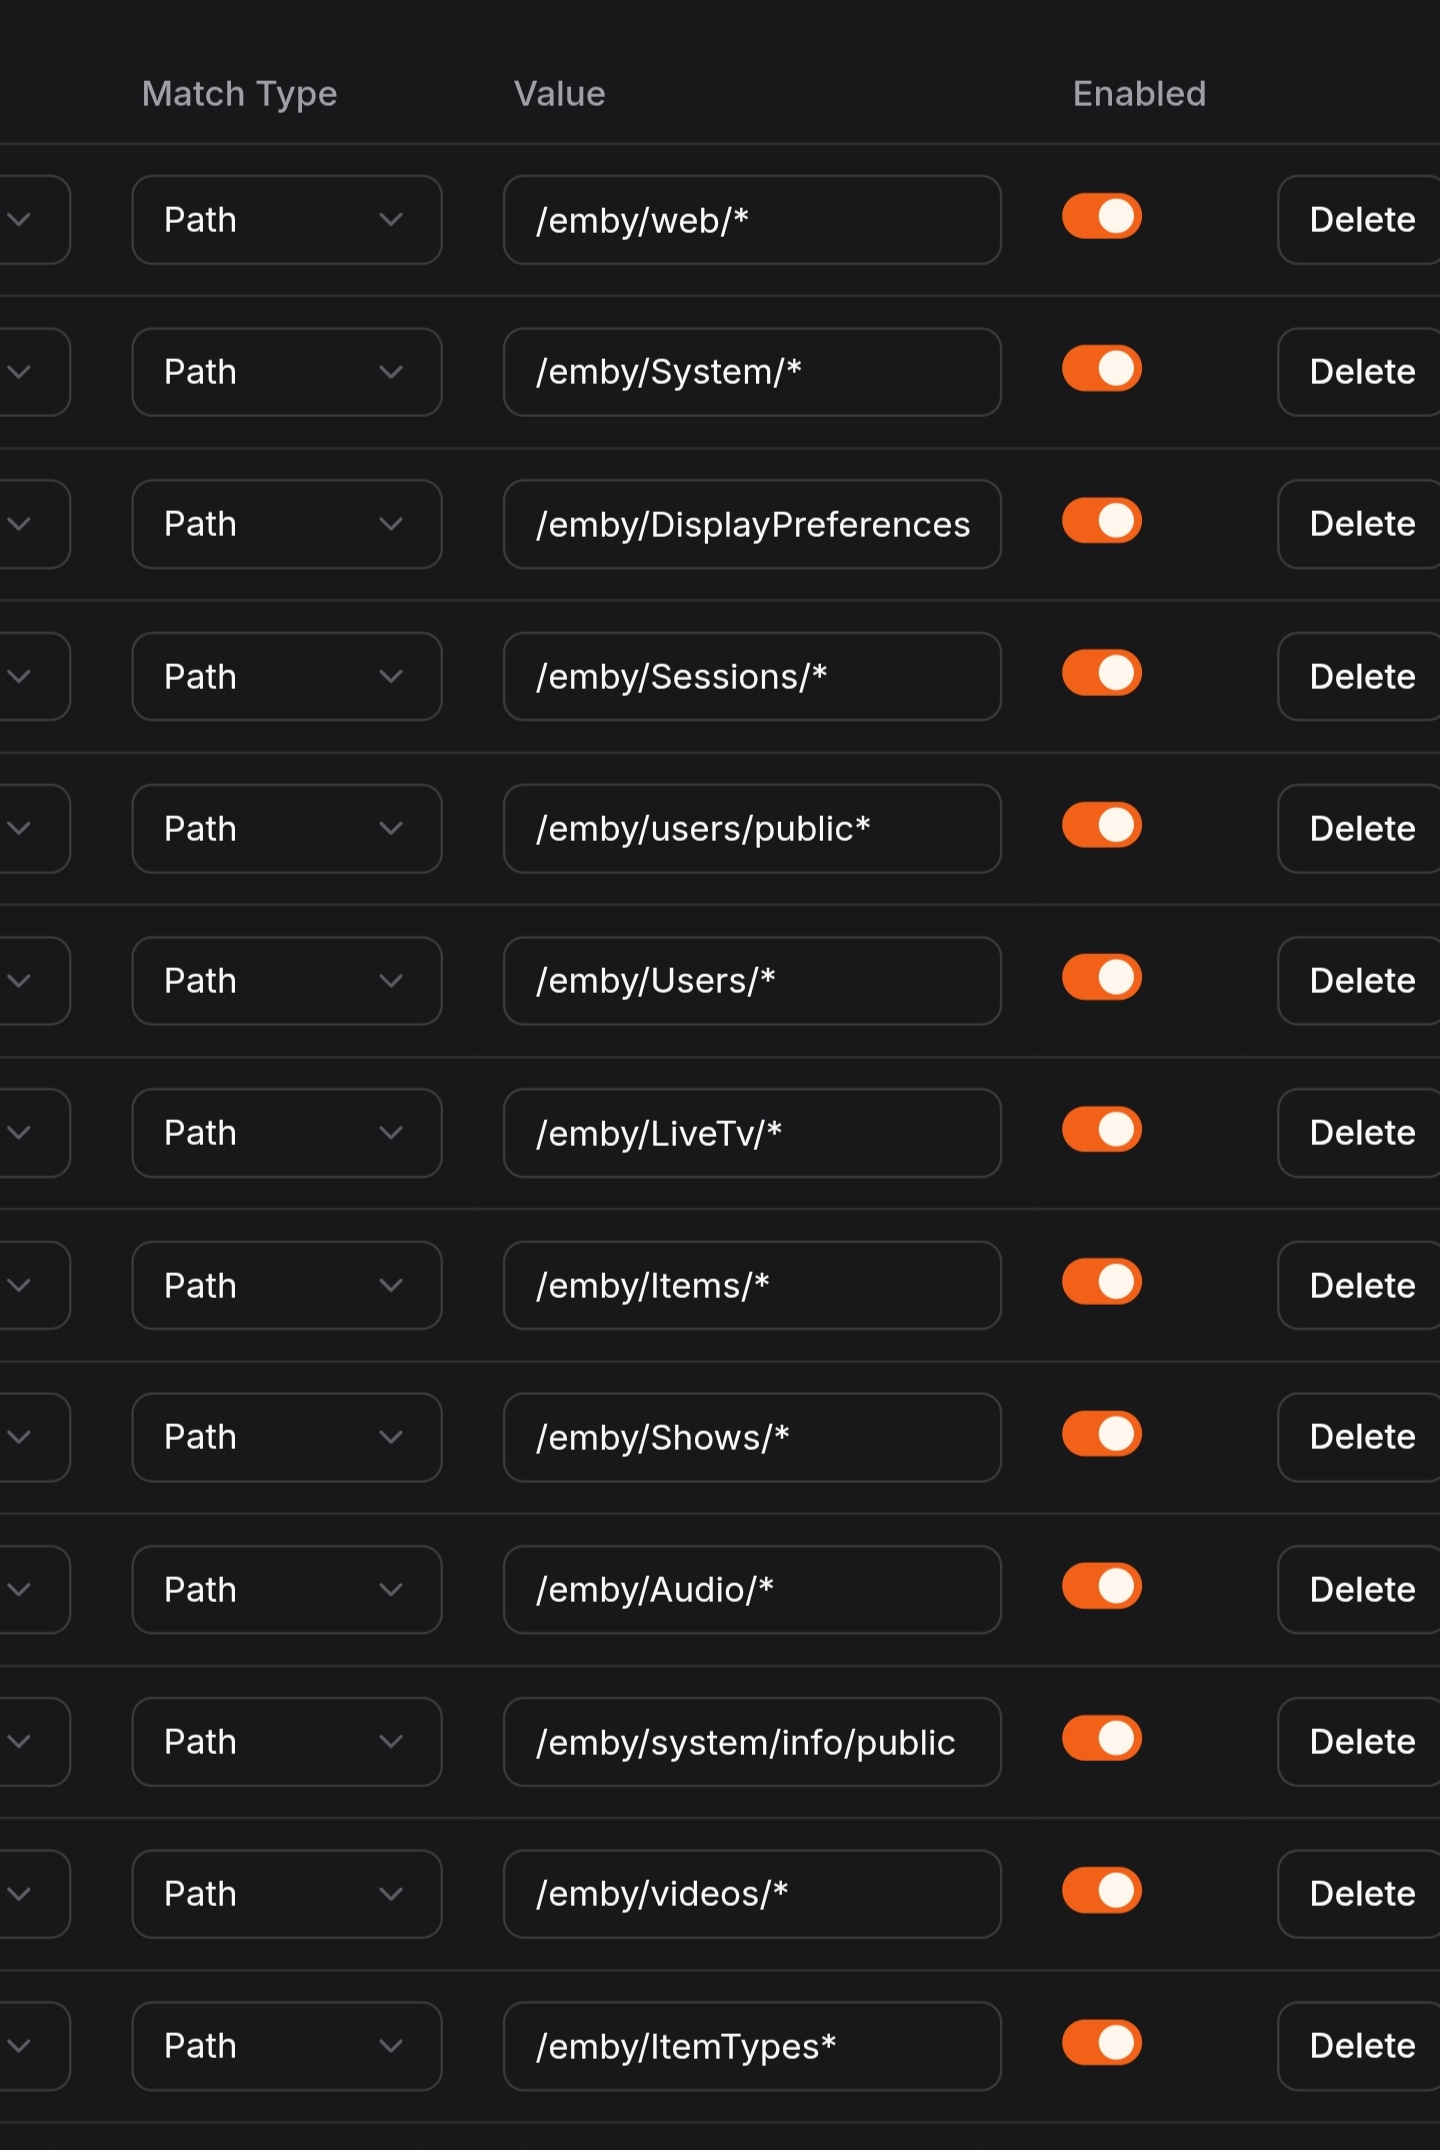
Task: Focus the /emby/Shows/* value input
Action: pyautogui.click(x=752, y=1437)
